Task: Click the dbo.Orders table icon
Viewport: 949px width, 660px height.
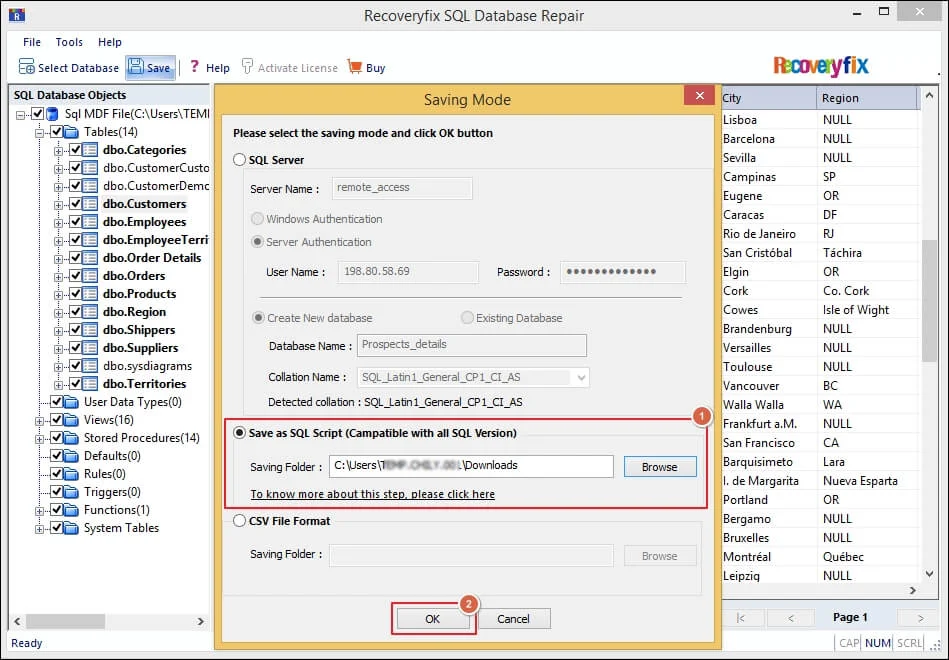Action: 90,276
